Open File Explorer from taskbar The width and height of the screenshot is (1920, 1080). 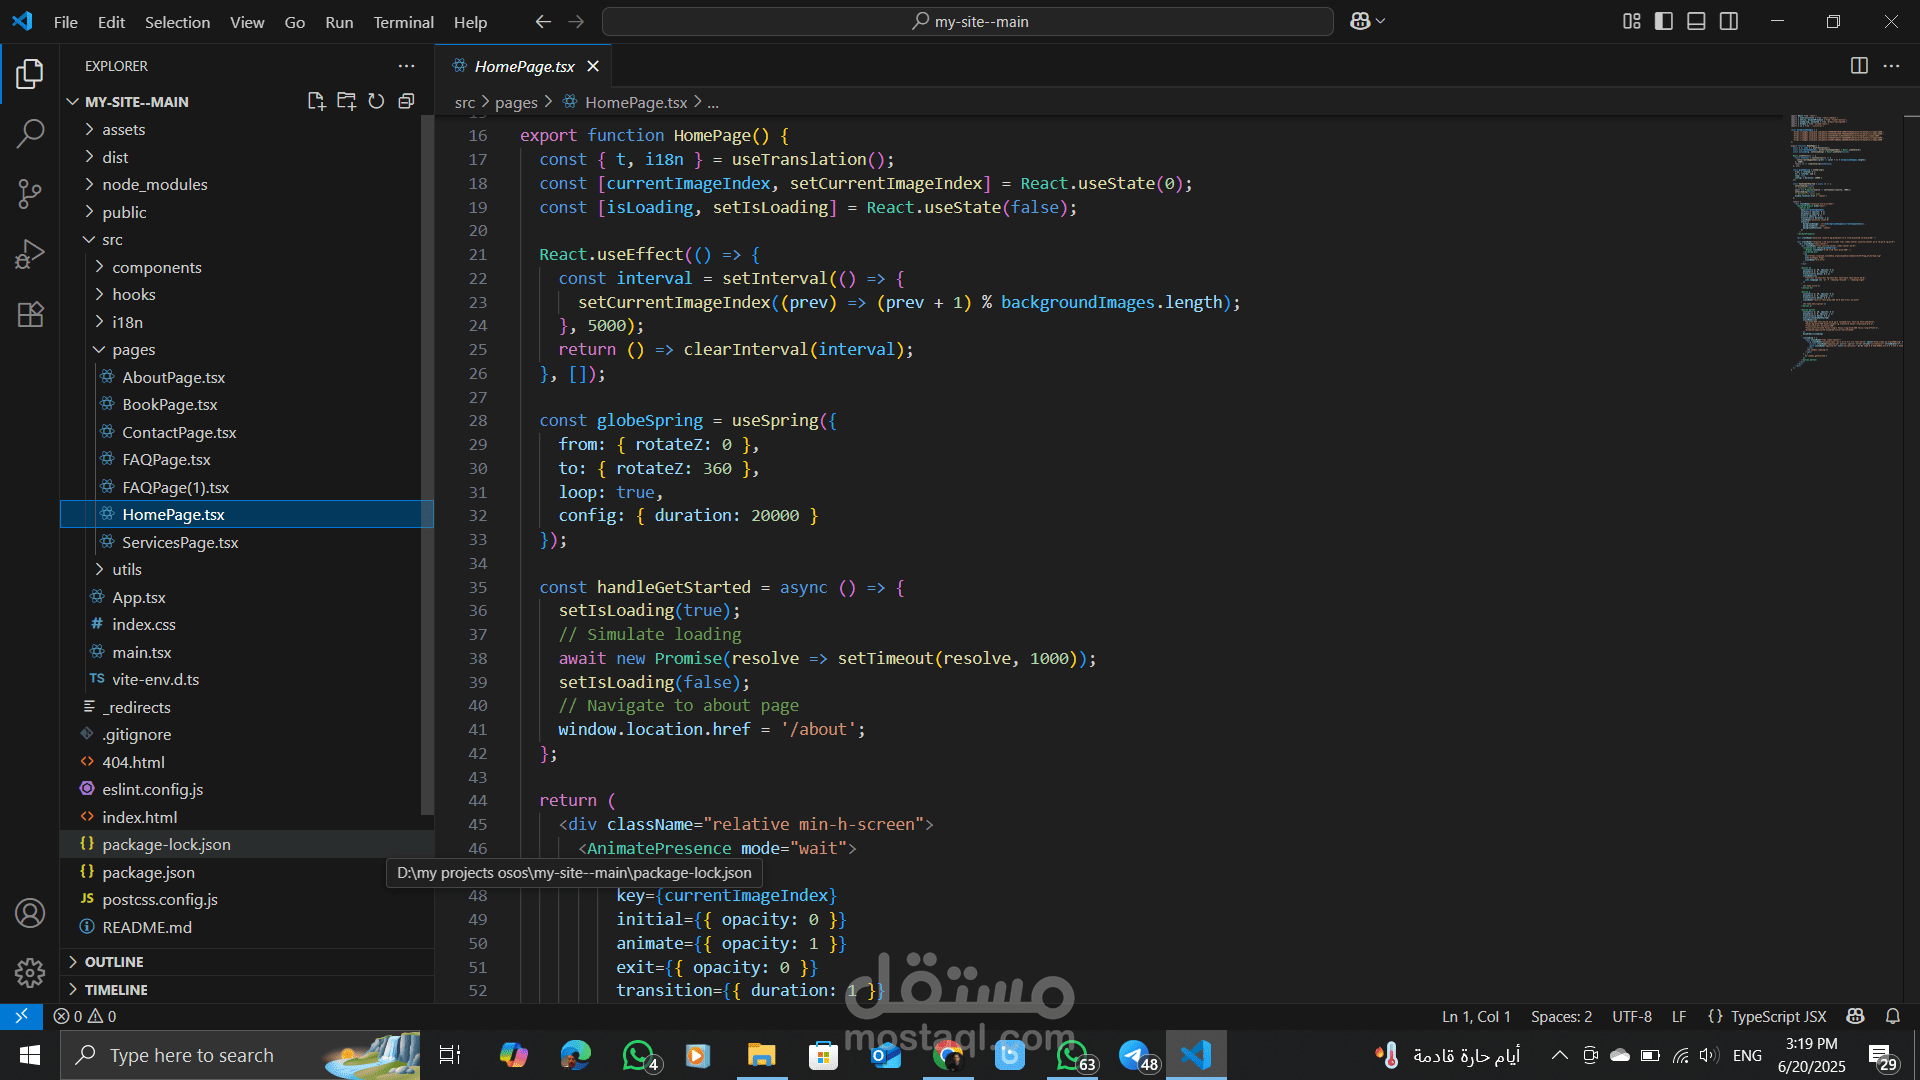click(761, 1055)
